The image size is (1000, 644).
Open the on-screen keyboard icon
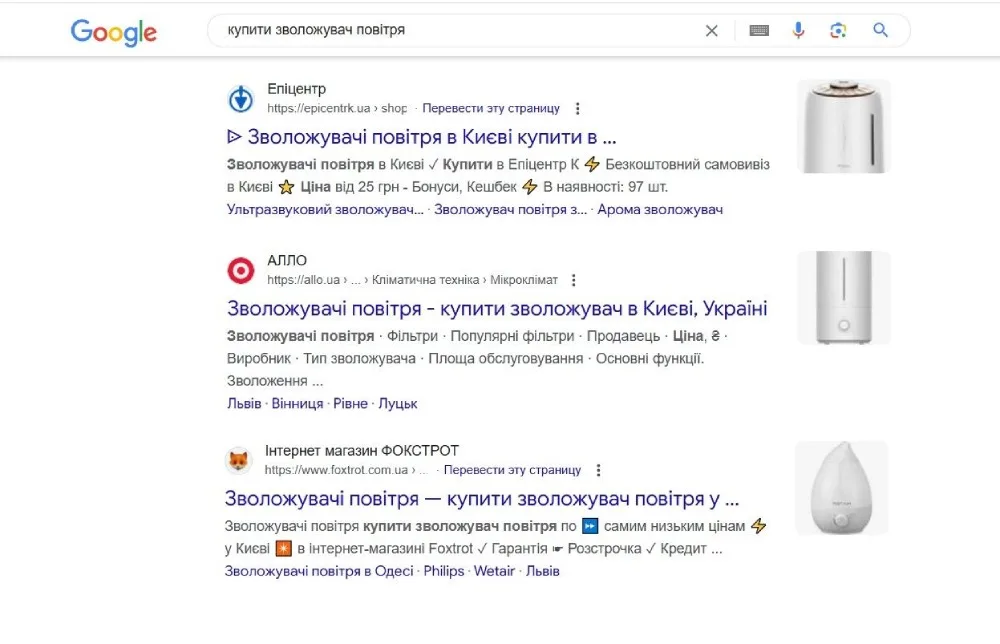point(759,30)
